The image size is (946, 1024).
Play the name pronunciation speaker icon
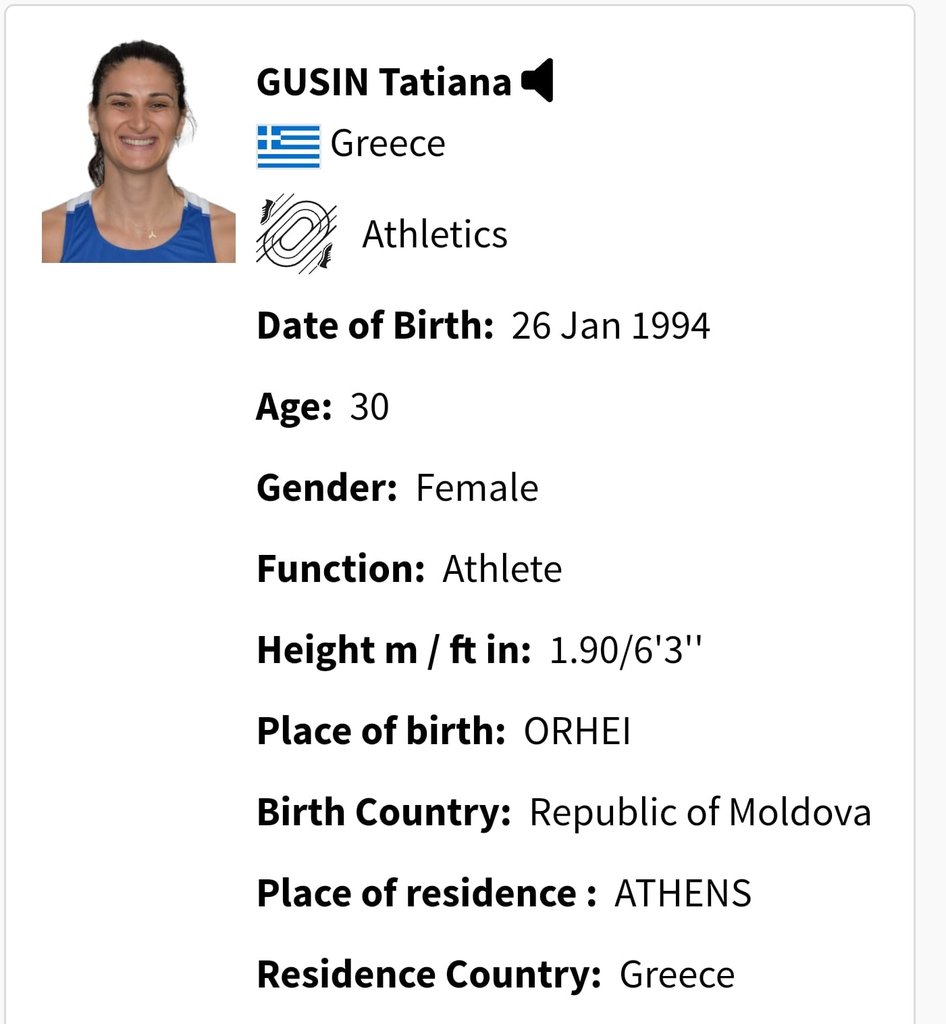(x=537, y=80)
